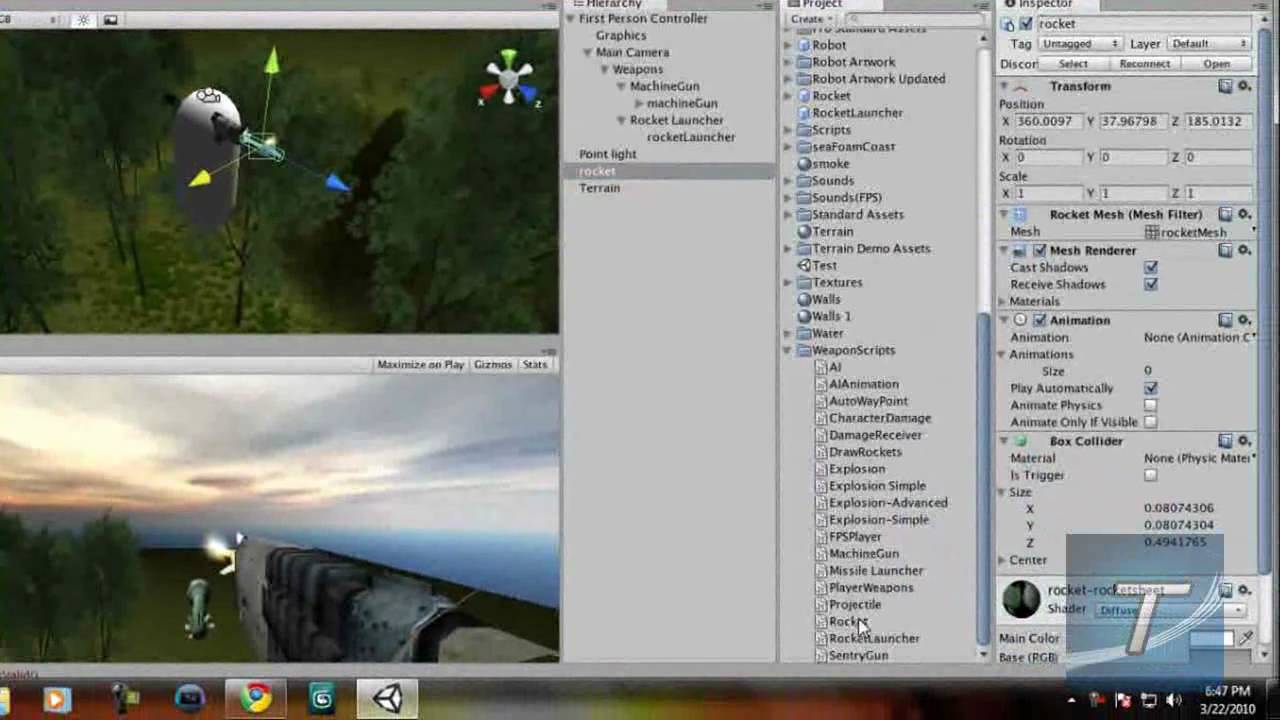This screenshot has height=720, width=1280.
Task: Click the object name field rocket
Action: click(1143, 24)
